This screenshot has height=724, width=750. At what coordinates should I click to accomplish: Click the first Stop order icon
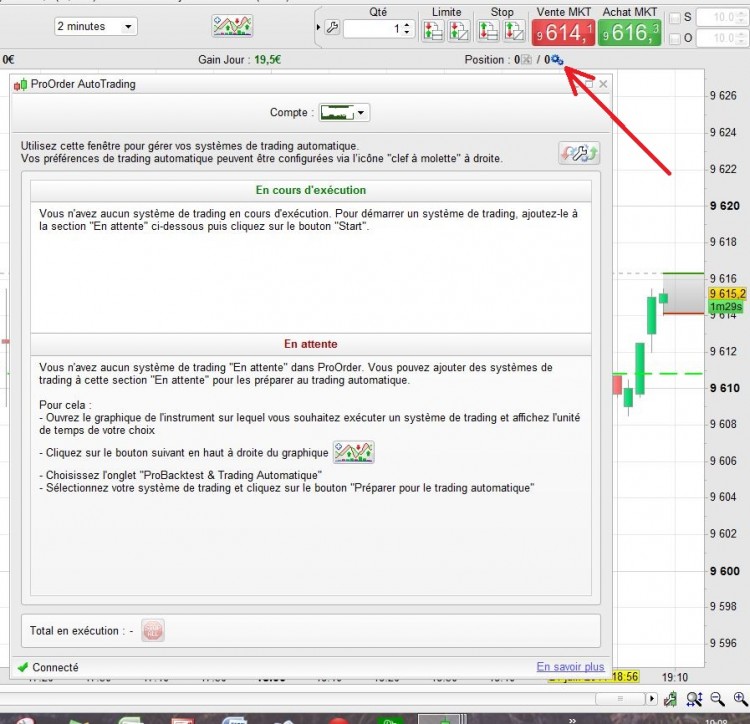(x=488, y=31)
